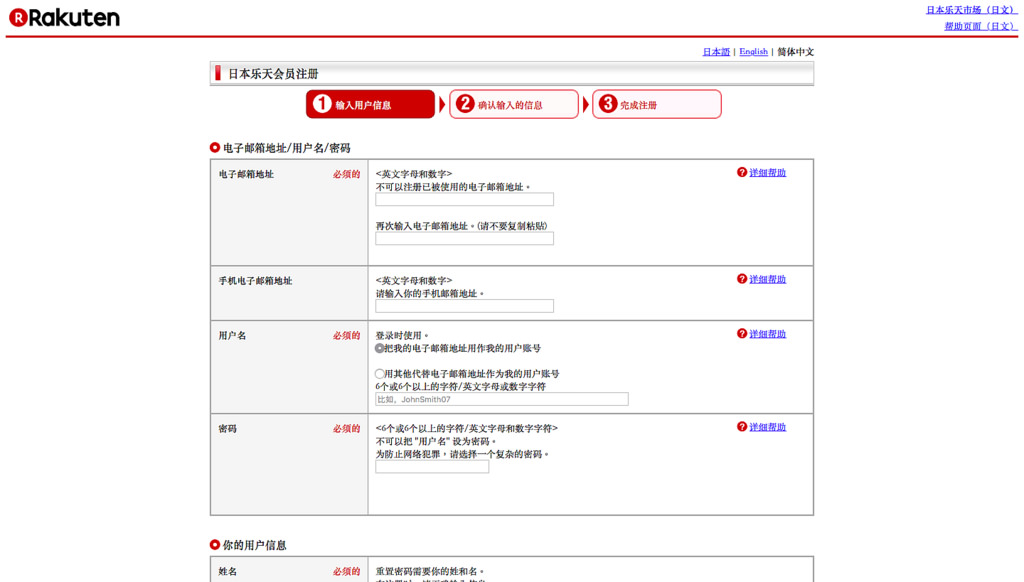Focus the password input field
1024x582 pixels.
432,467
